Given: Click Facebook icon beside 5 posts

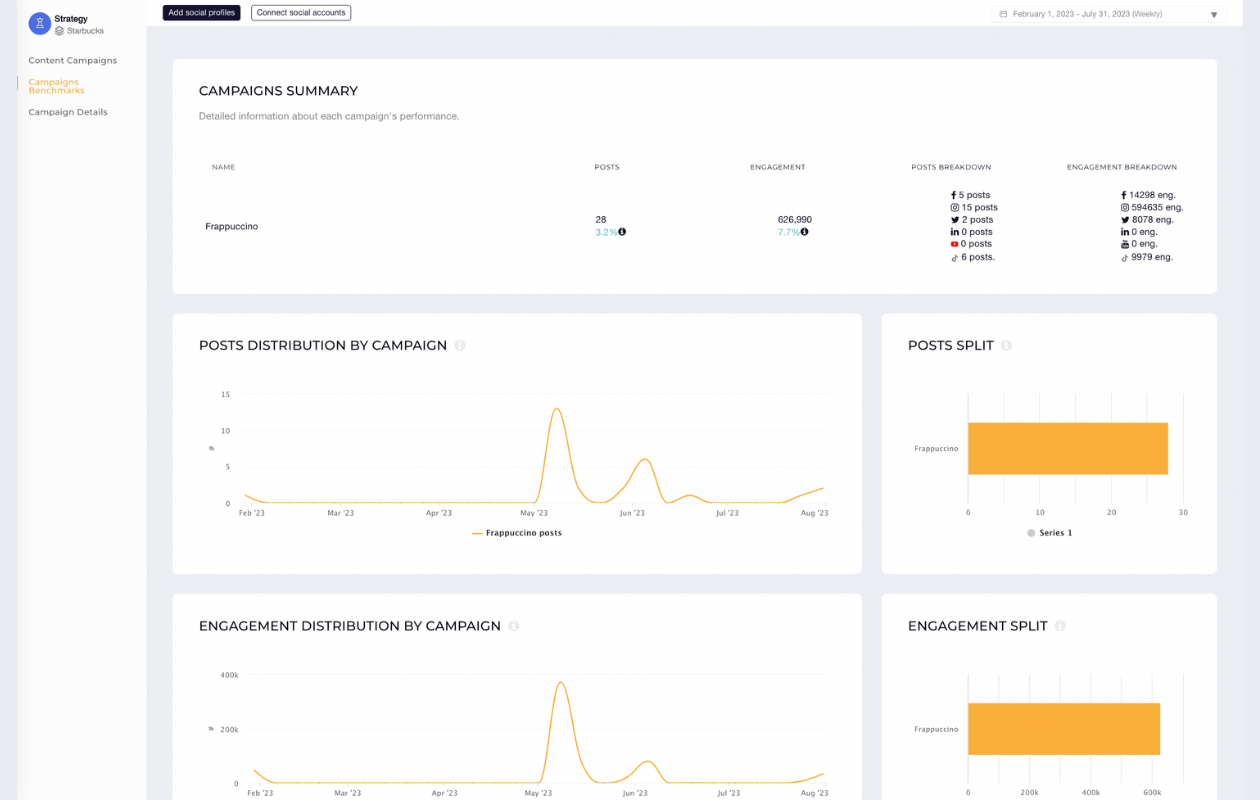Looking at the screenshot, I should pyautogui.click(x=954, y=195).
